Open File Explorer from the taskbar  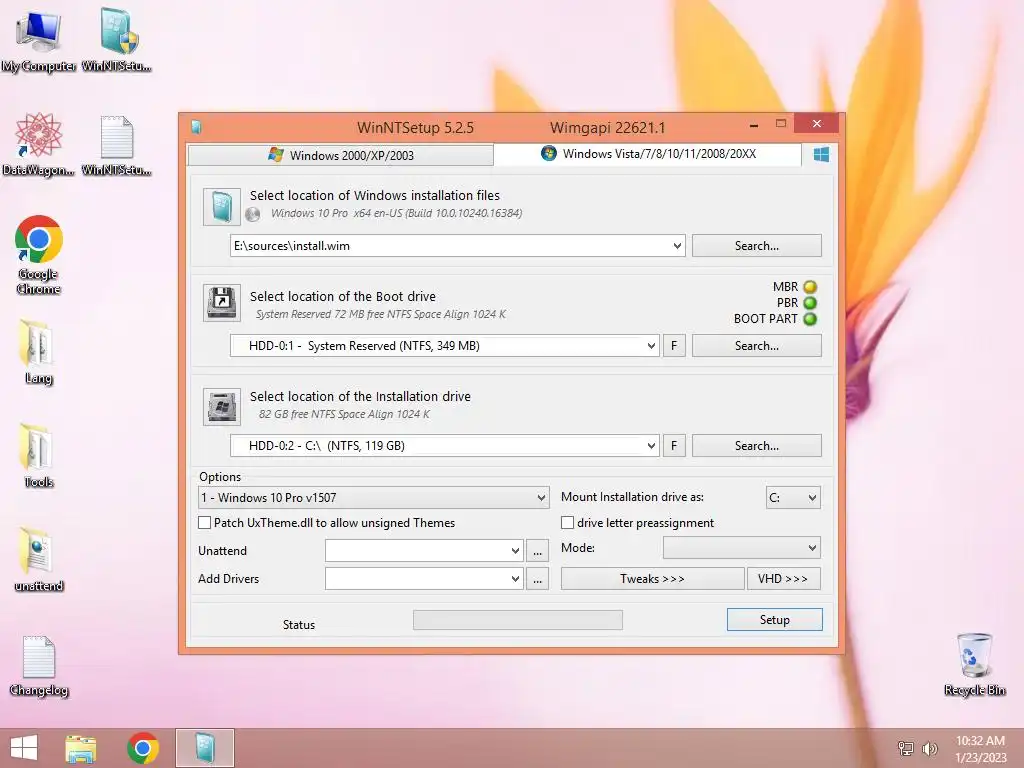[x=80, y=748]
